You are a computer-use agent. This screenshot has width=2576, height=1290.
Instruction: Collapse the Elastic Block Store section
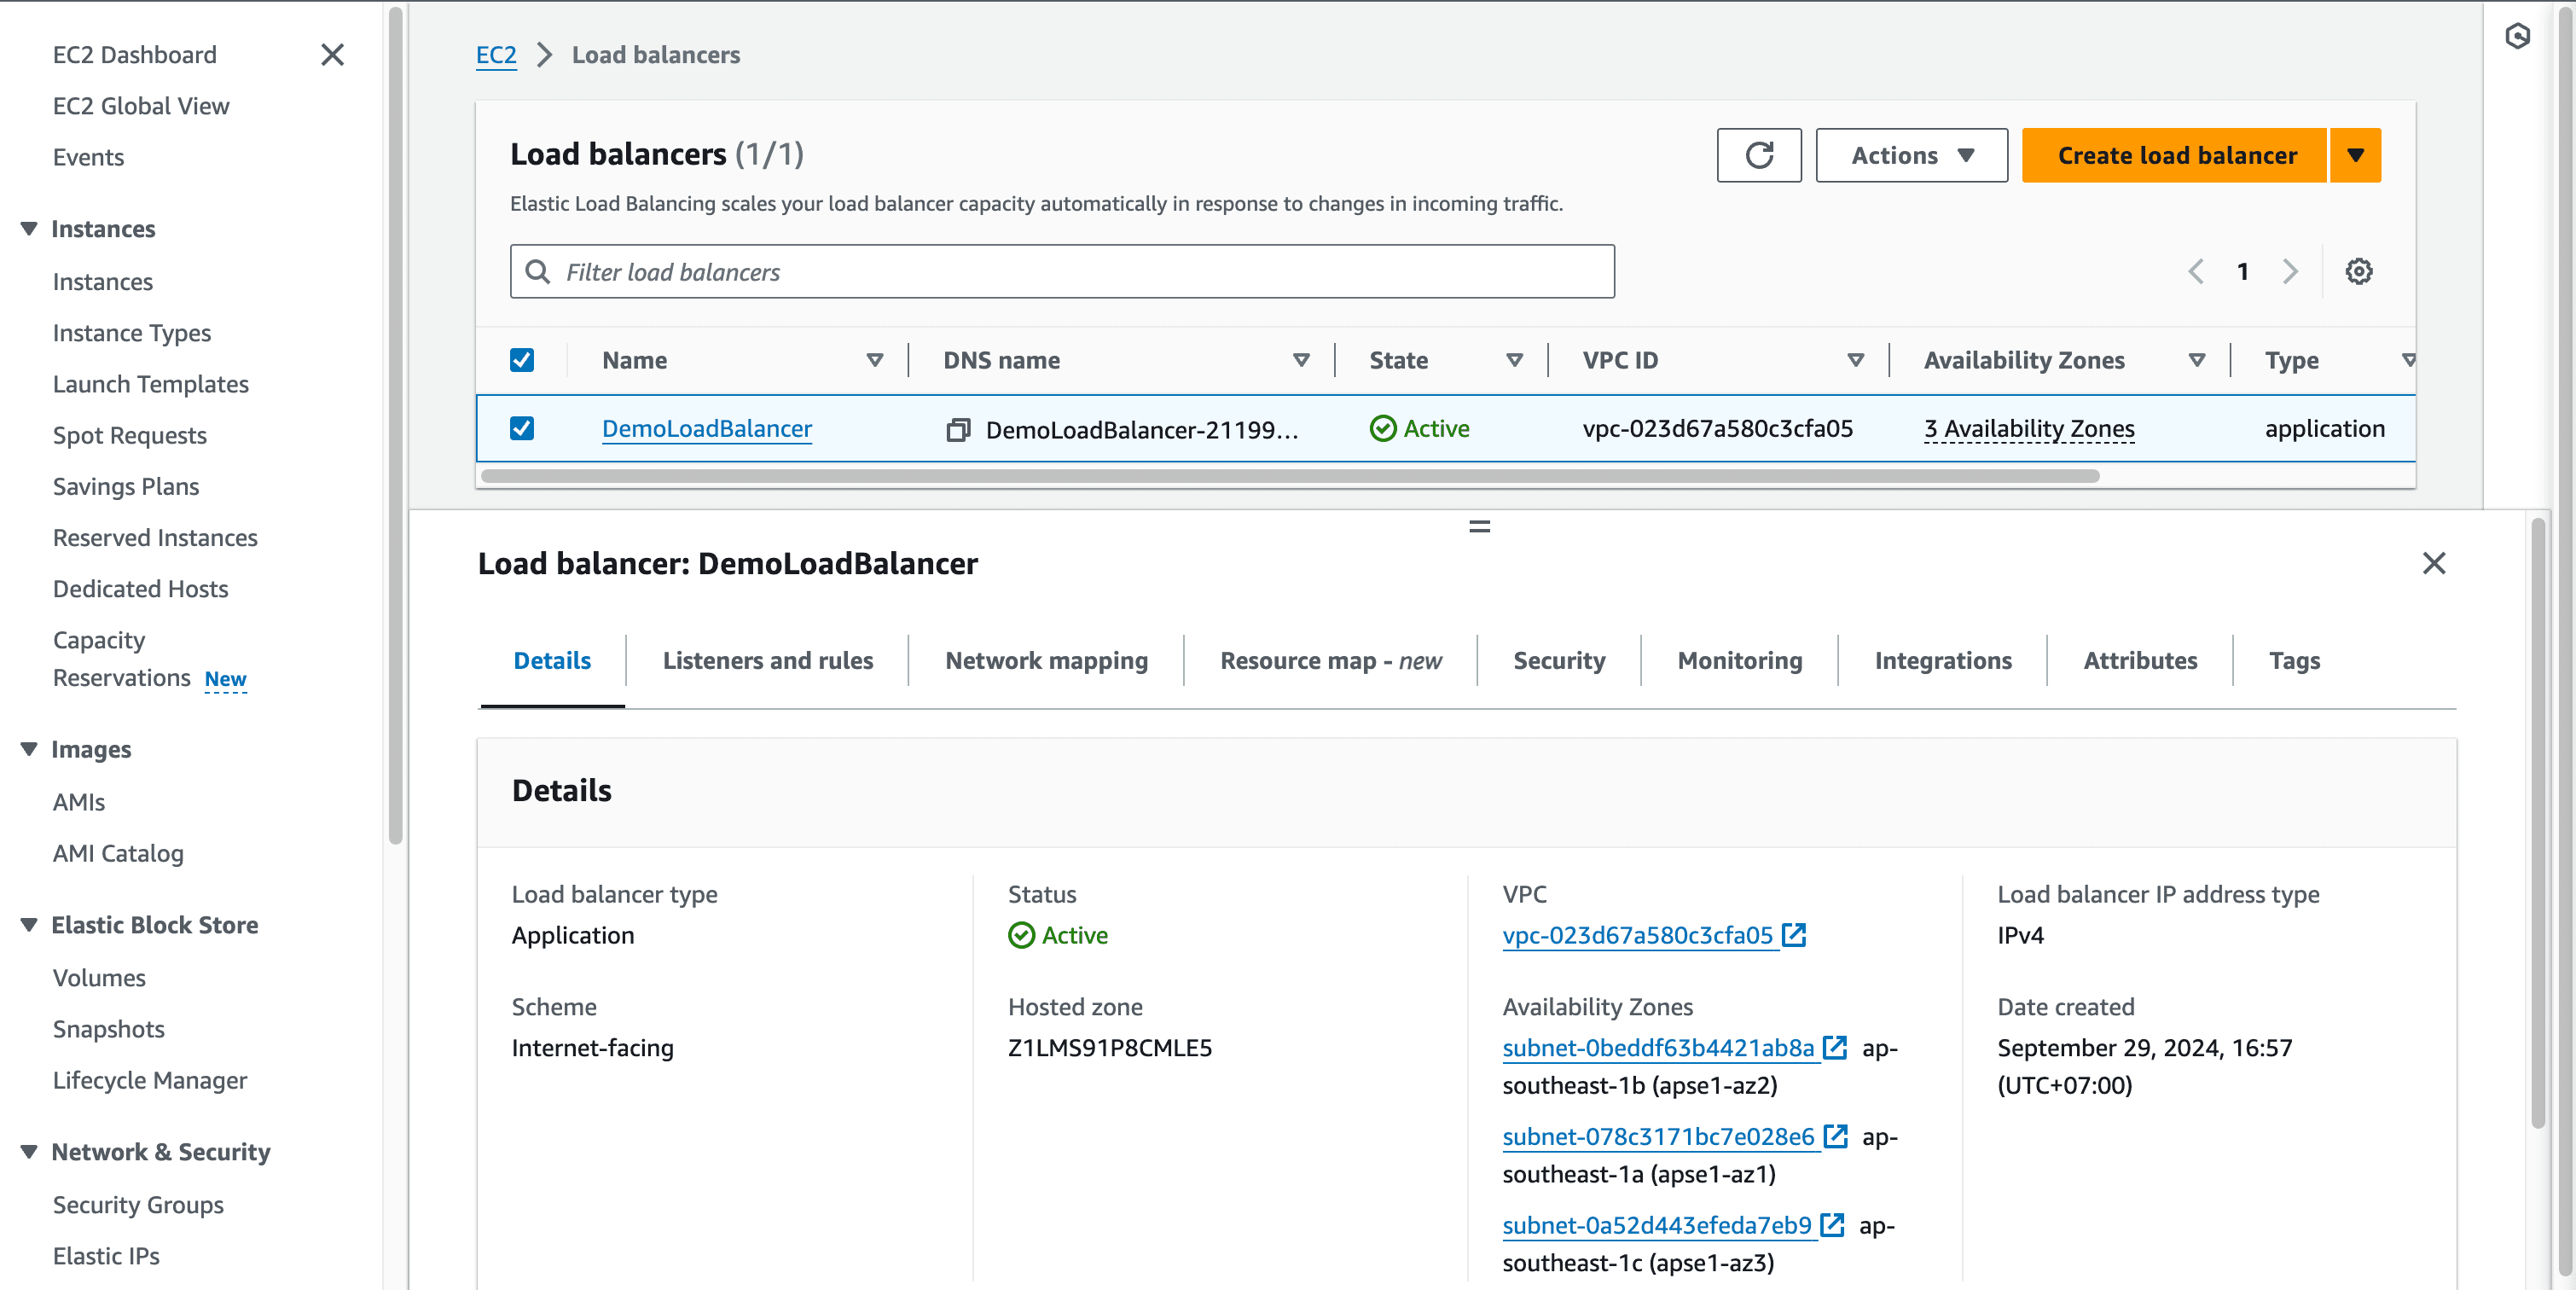click(29, 925)
